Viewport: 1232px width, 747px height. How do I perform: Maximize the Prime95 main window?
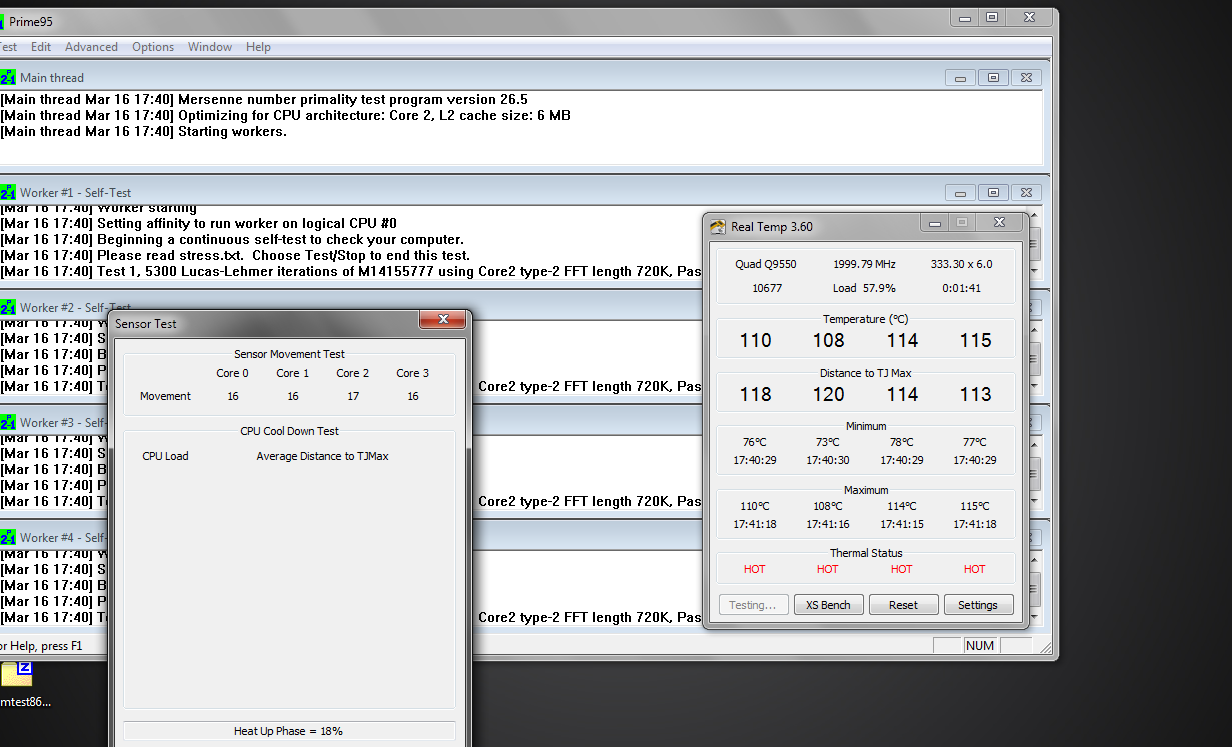coord(991,17)
